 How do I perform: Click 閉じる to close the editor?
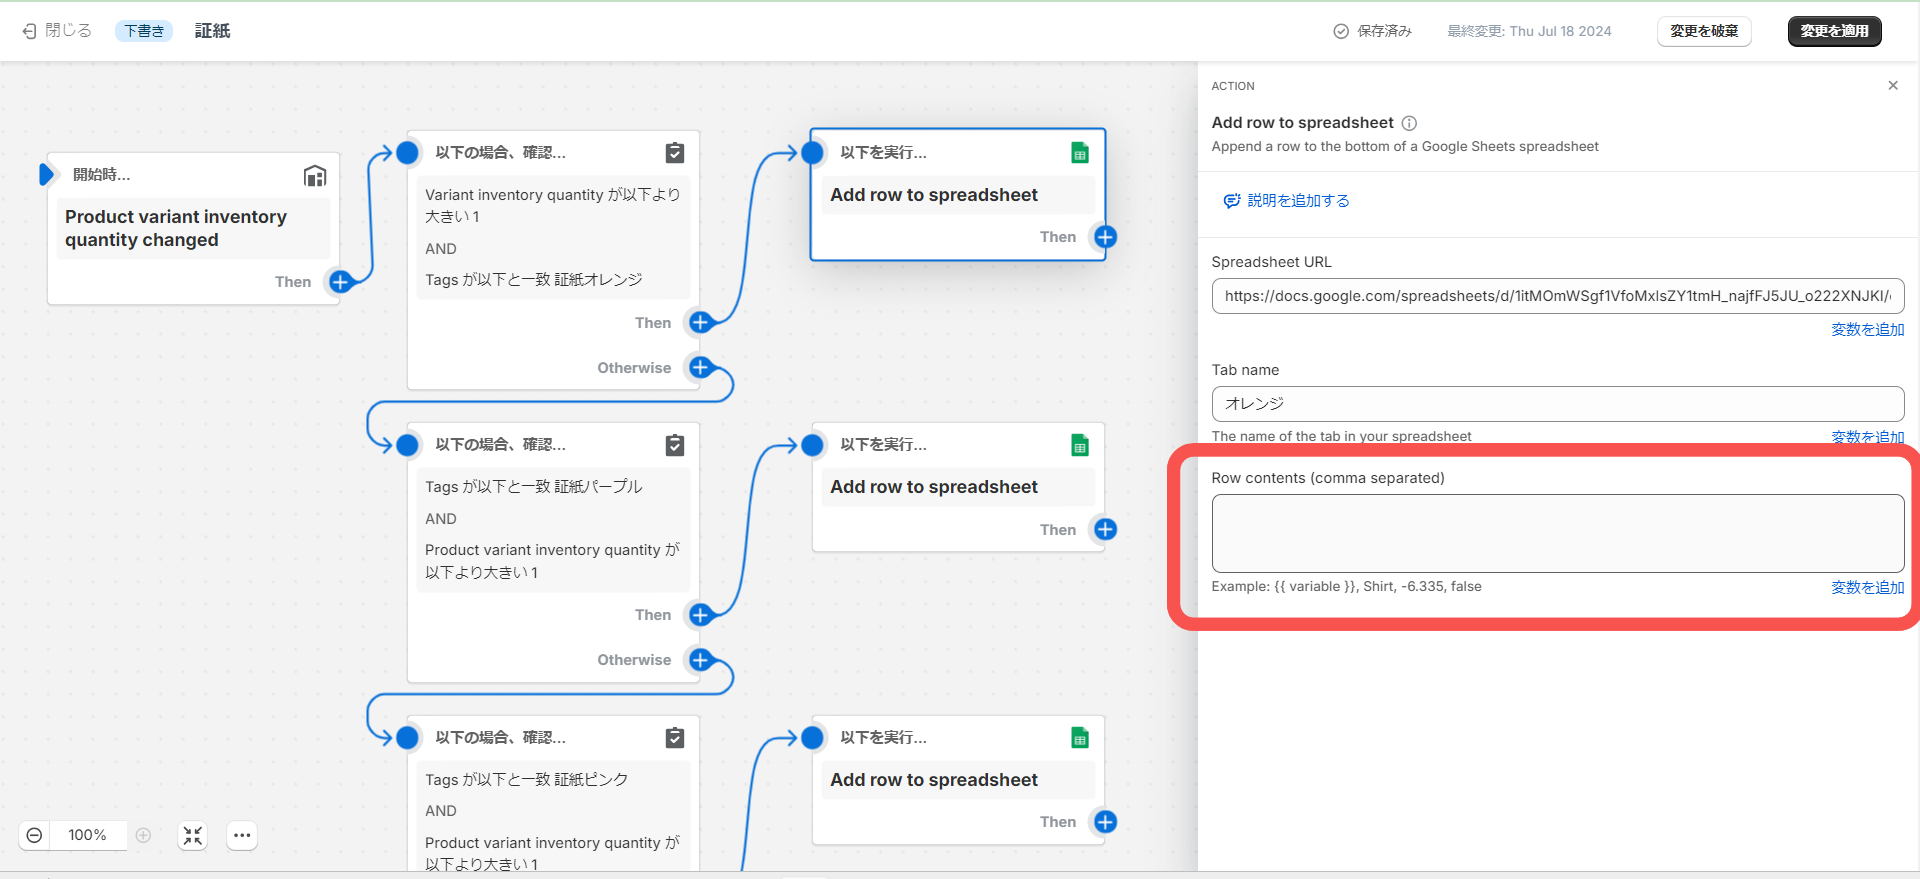point(58,31)
